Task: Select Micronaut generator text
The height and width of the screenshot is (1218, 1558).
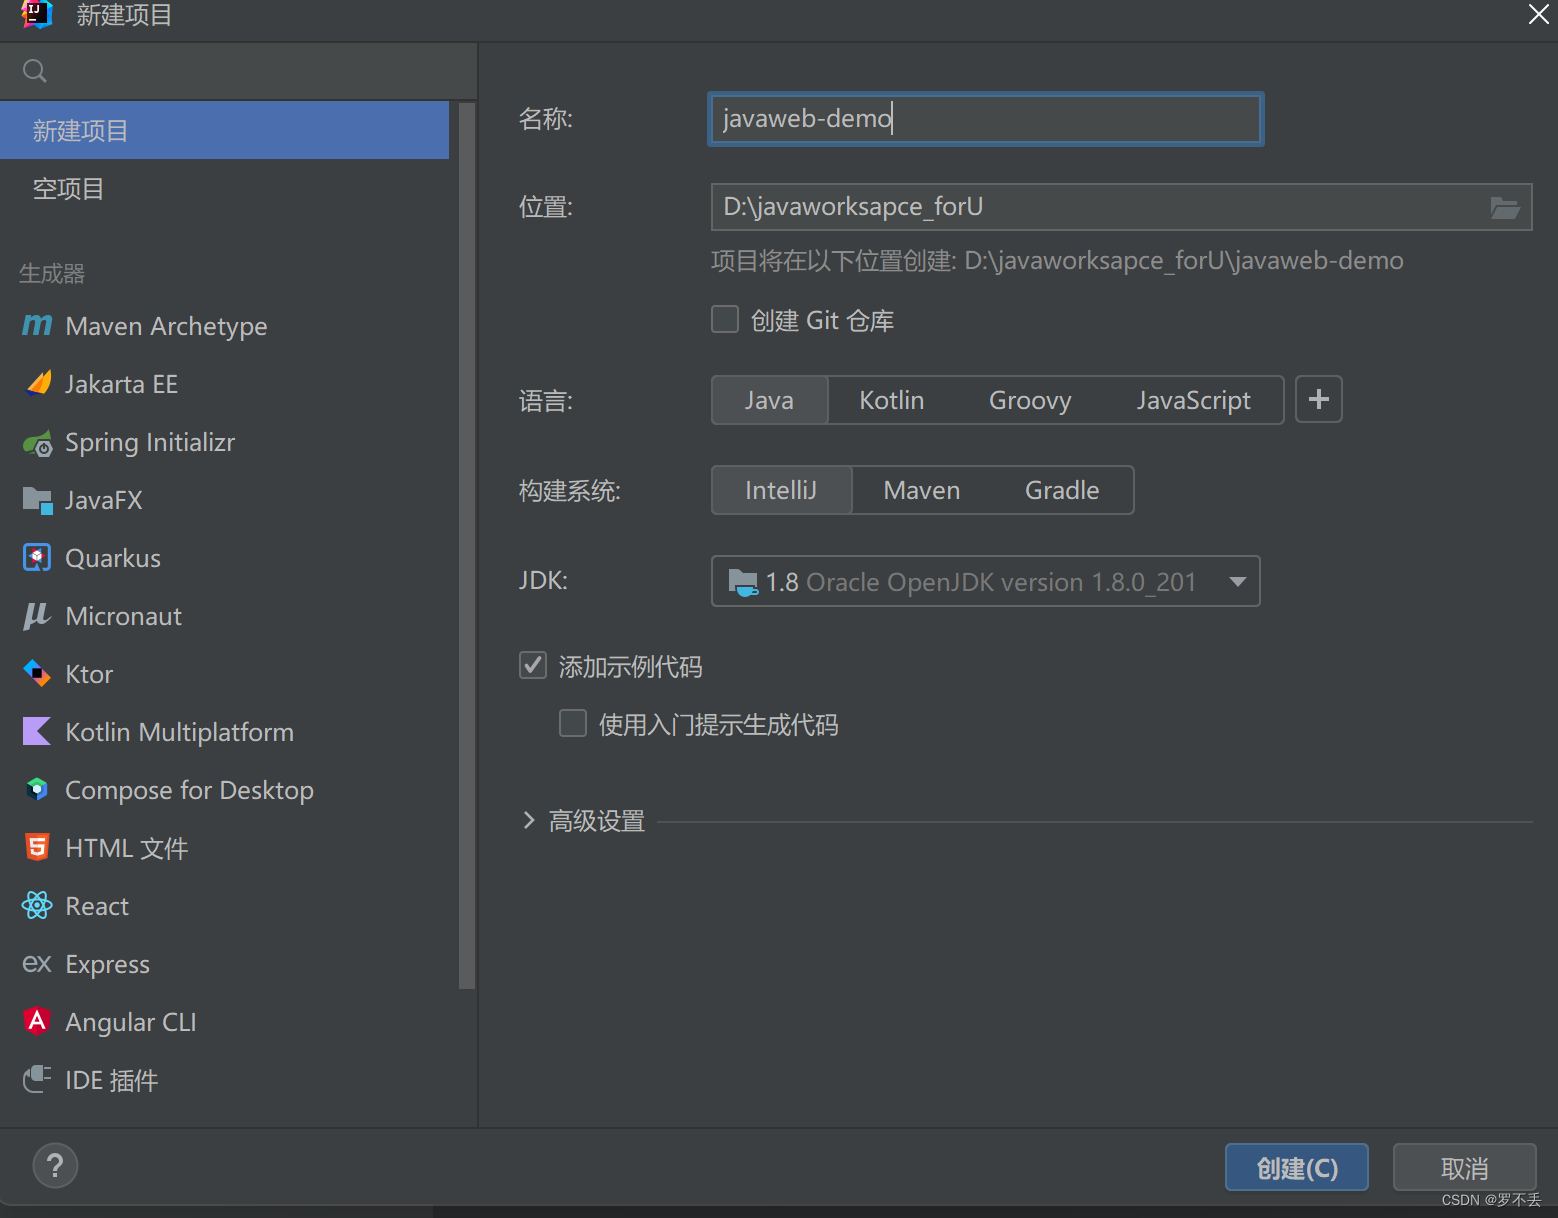Action: [124, 616]
